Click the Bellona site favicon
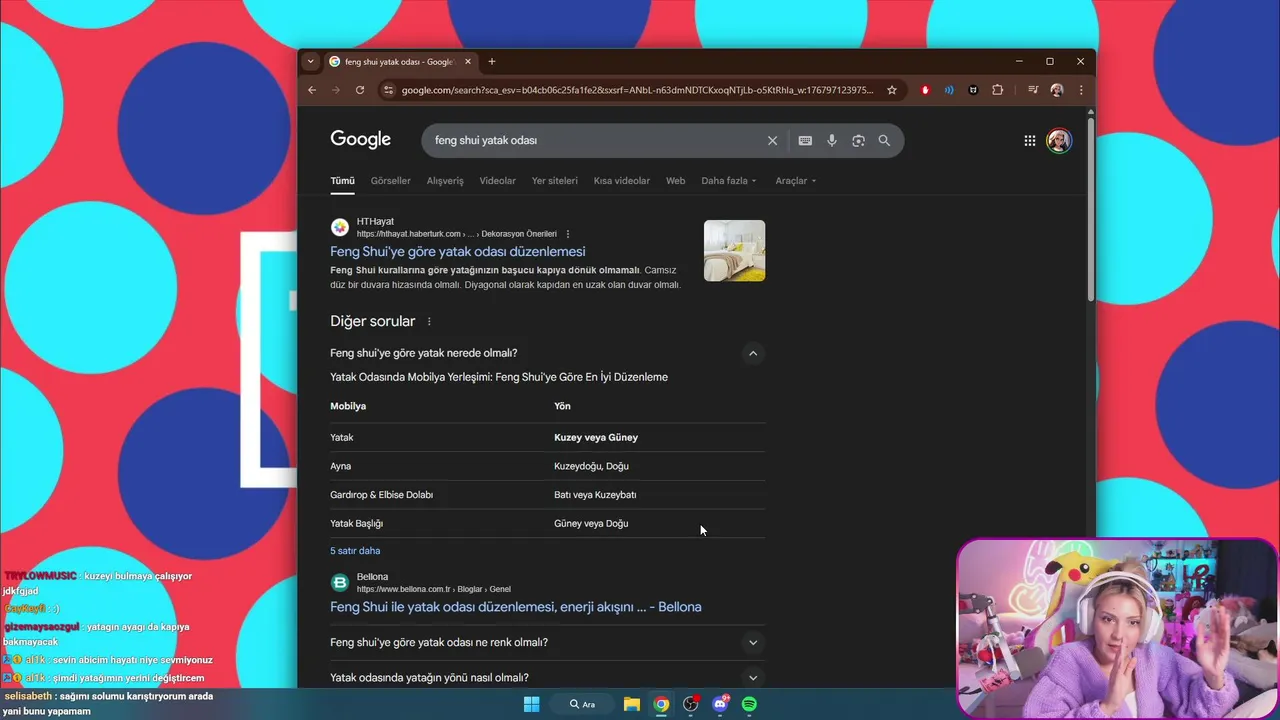Viewport: 1280px width, 720px height. (340, 582)
